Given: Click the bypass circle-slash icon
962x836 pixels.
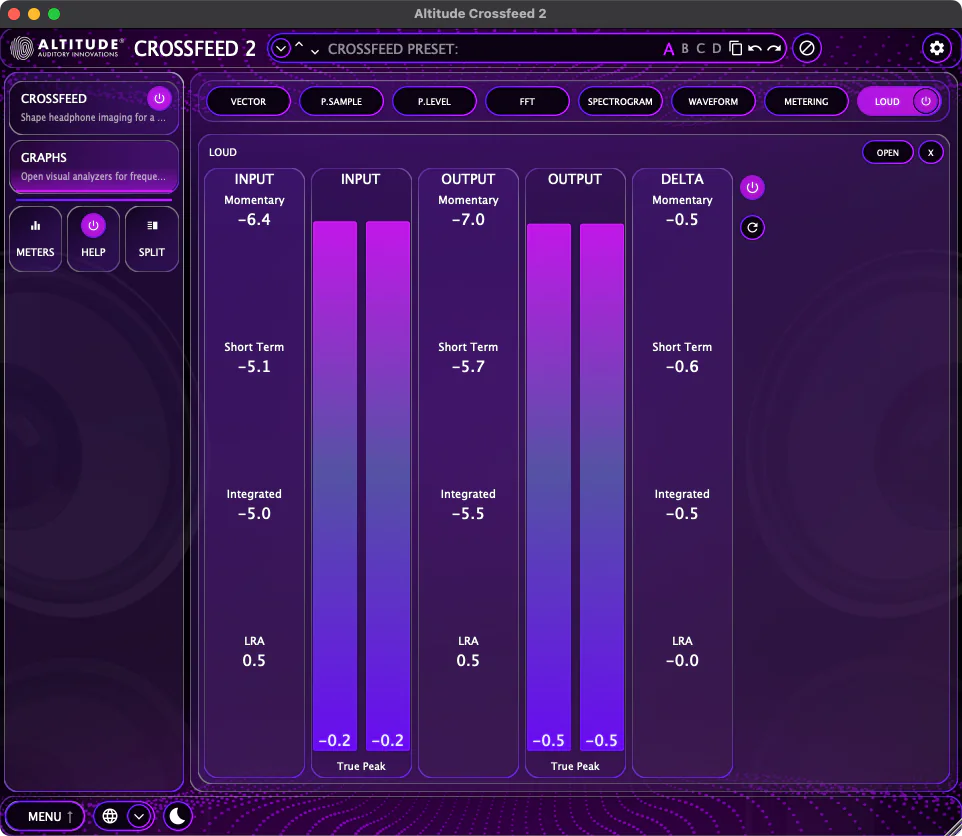Looking at the screenshot, I should pyautogui.click(x=807, y=48).
